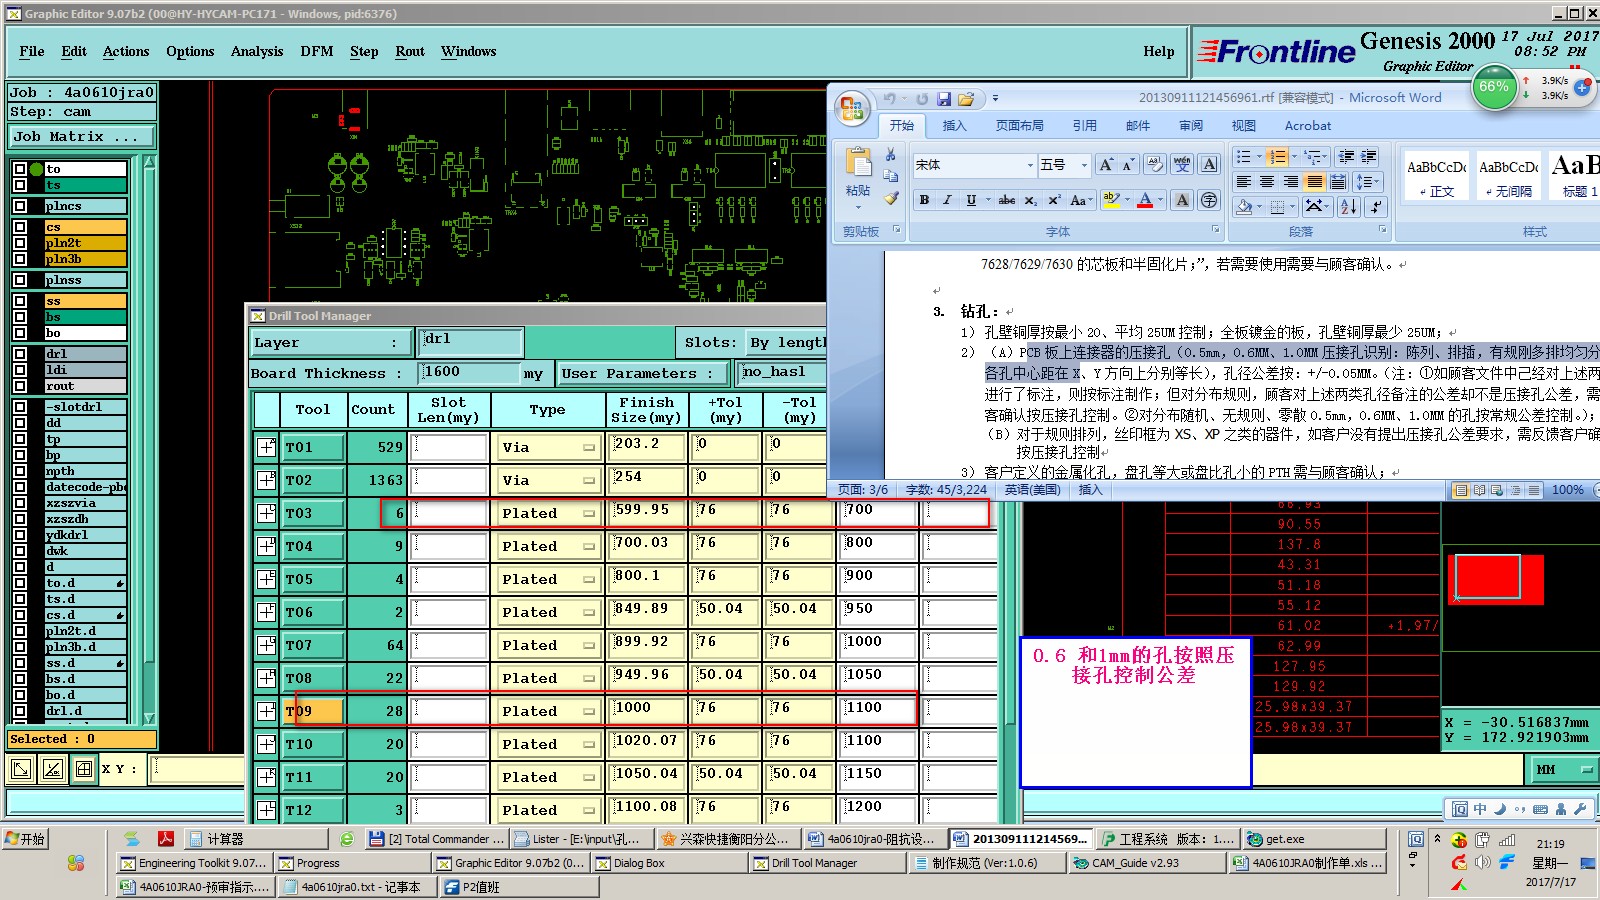Open the Type dropdown for tool T03

[x=547, y=513]
